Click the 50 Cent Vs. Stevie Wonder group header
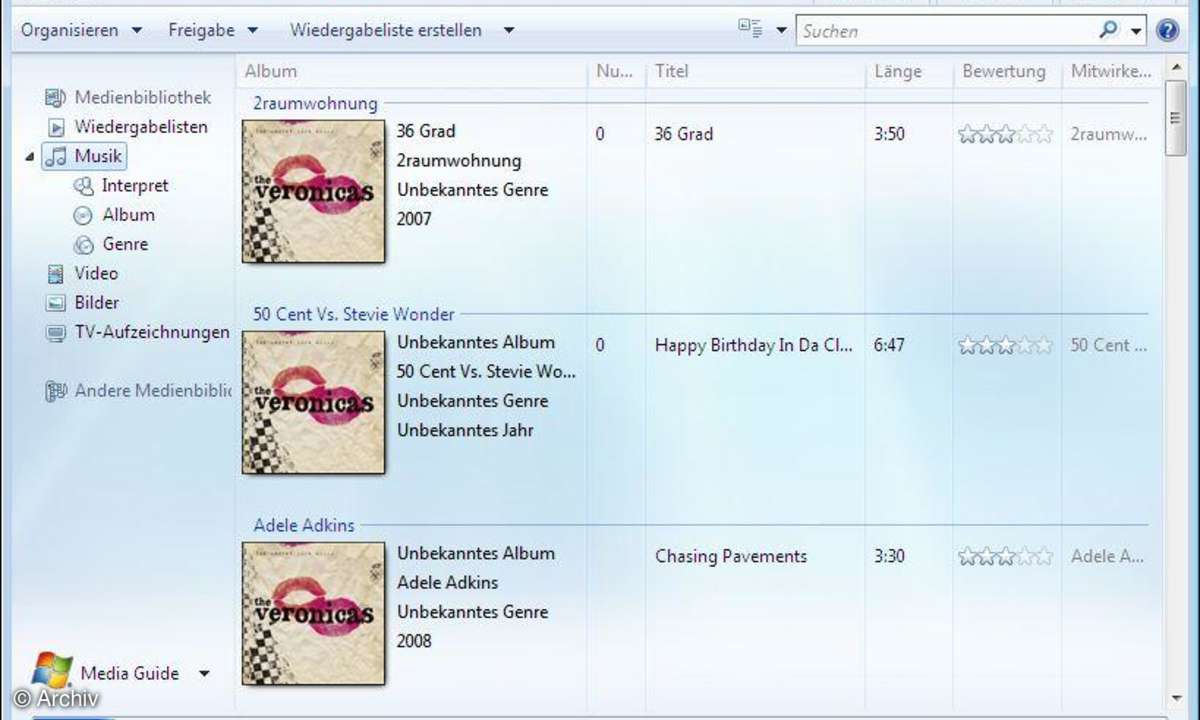The width and height of the screenshot is (1200, 720). click(x=354, y=314)
